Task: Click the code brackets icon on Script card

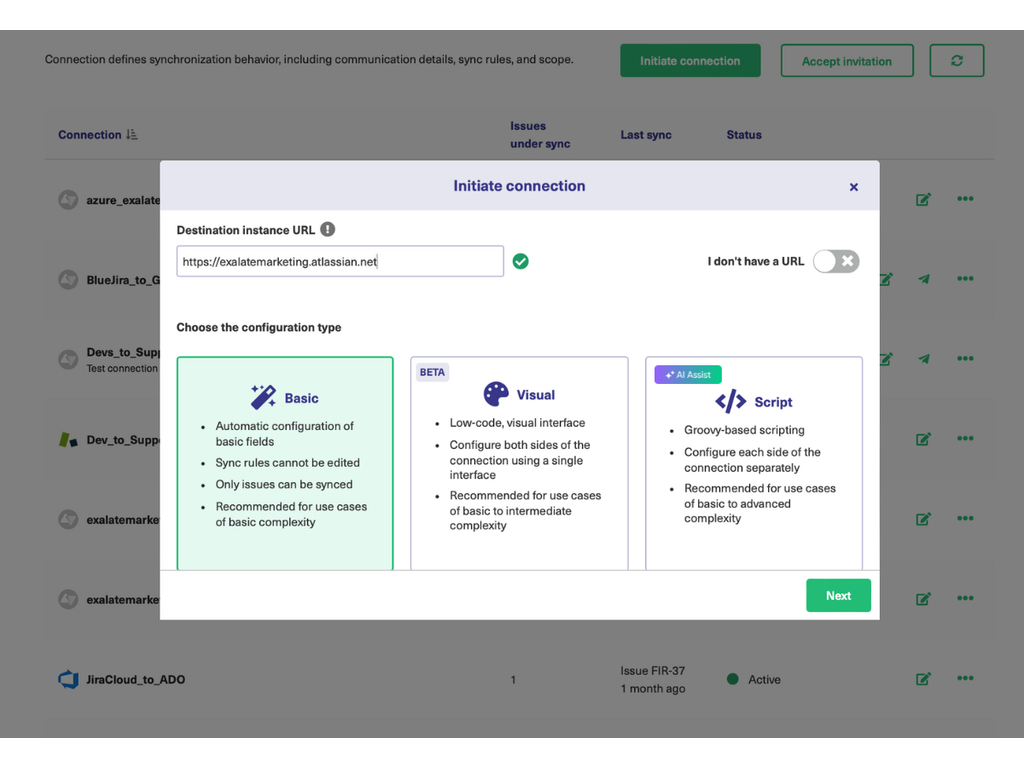Action: click(730, 402)
